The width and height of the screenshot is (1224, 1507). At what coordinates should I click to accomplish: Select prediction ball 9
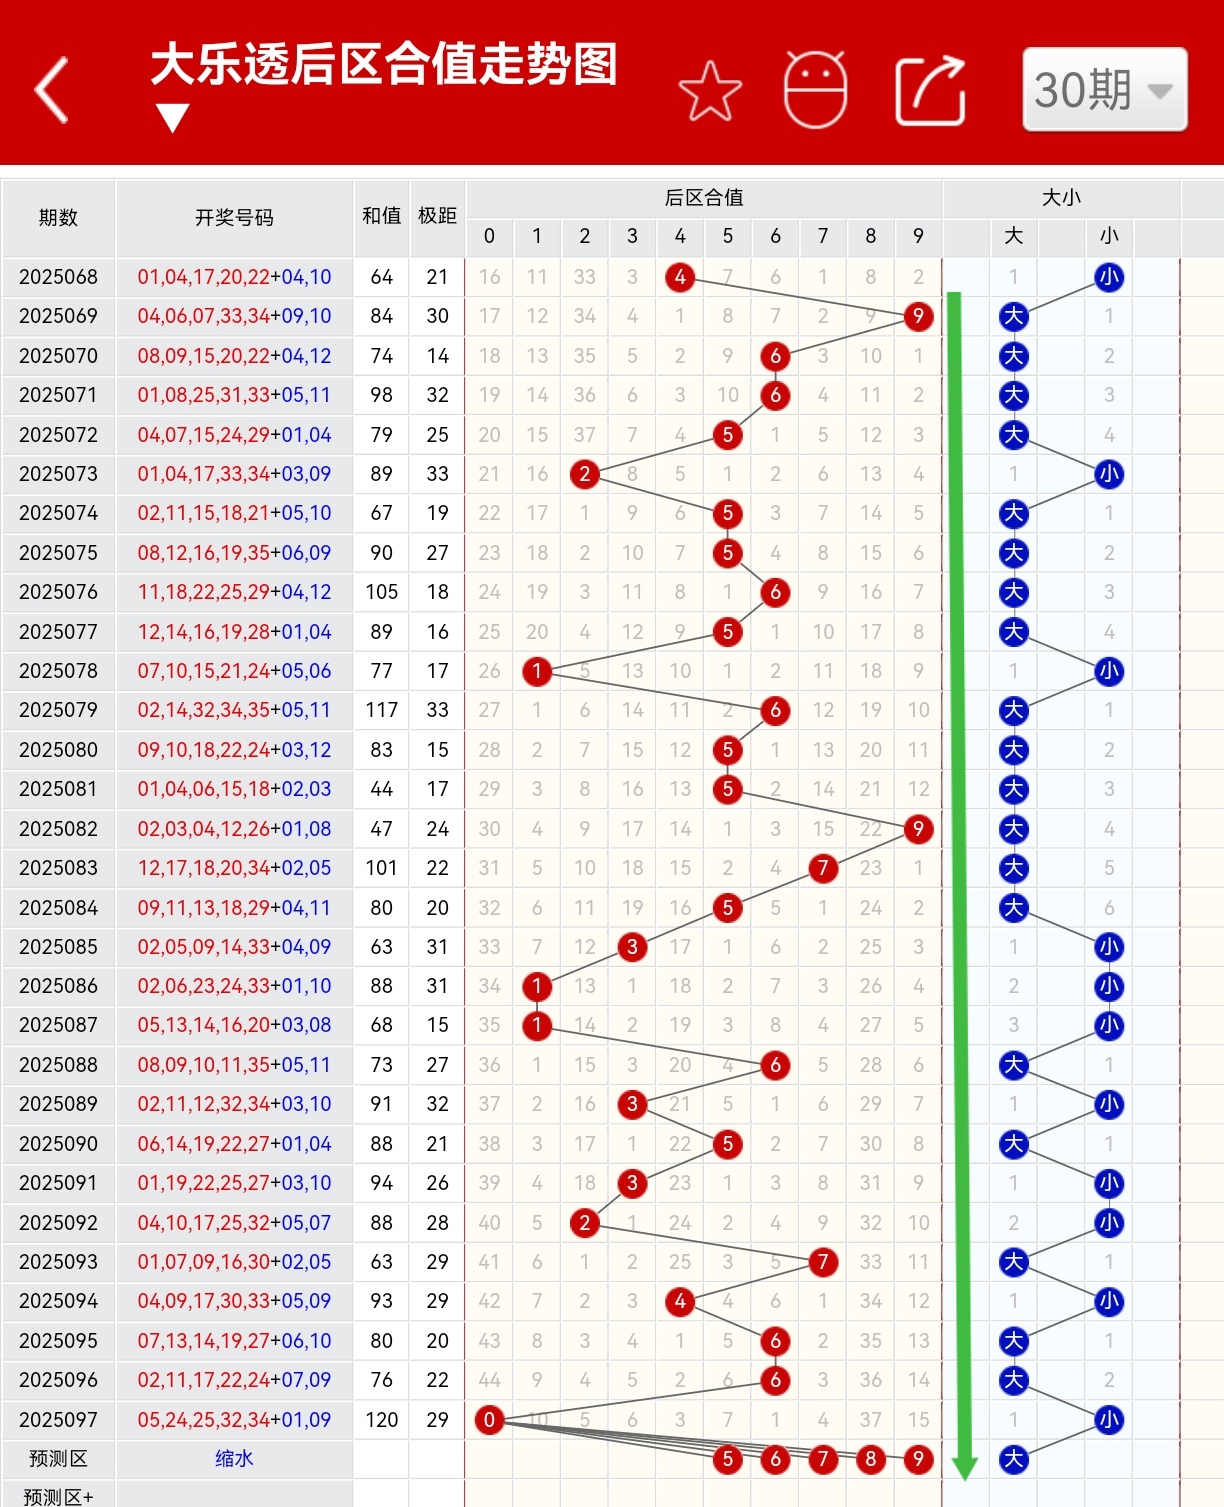click(918, 1459)
